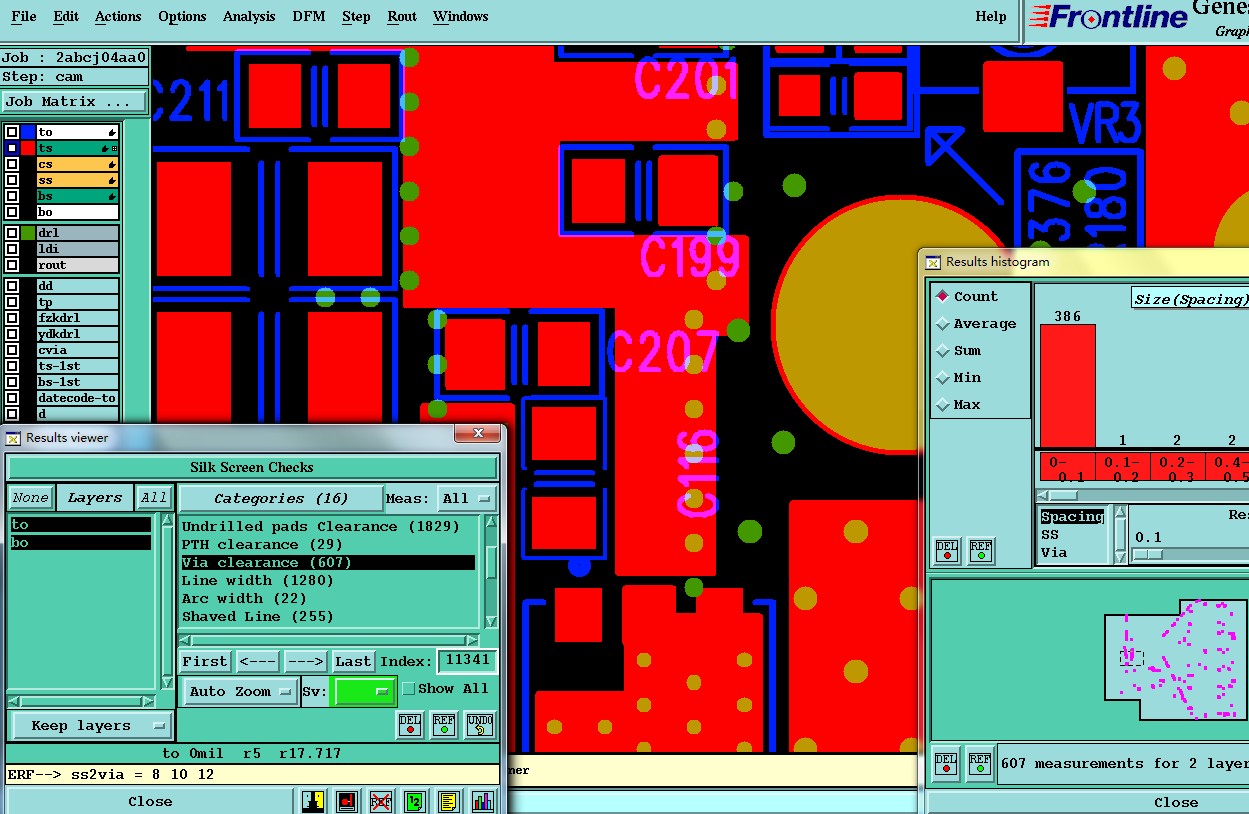
Task: Click the green color swatch on 'drl' layer
Action: click(x=28, y=233)
